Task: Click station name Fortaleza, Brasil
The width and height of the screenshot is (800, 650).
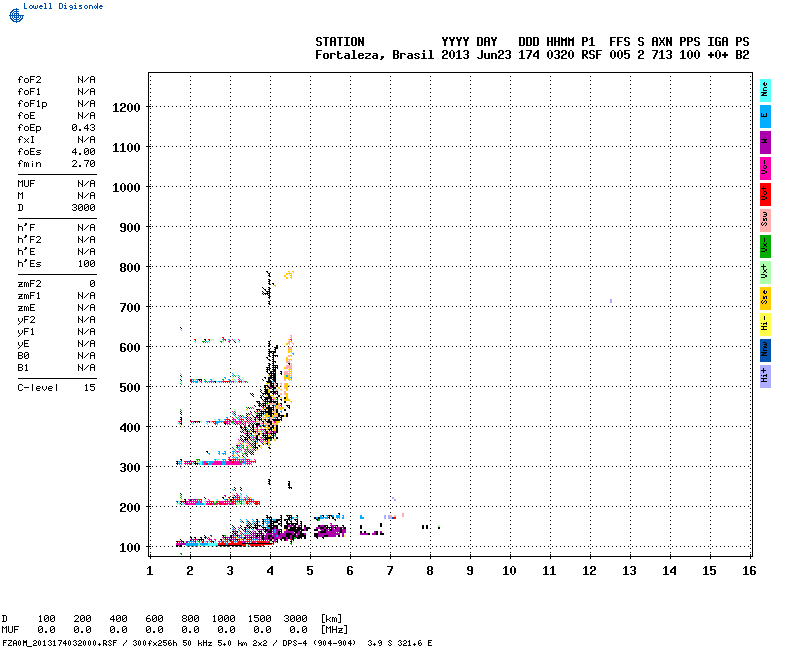Action: tap(374, 55)
